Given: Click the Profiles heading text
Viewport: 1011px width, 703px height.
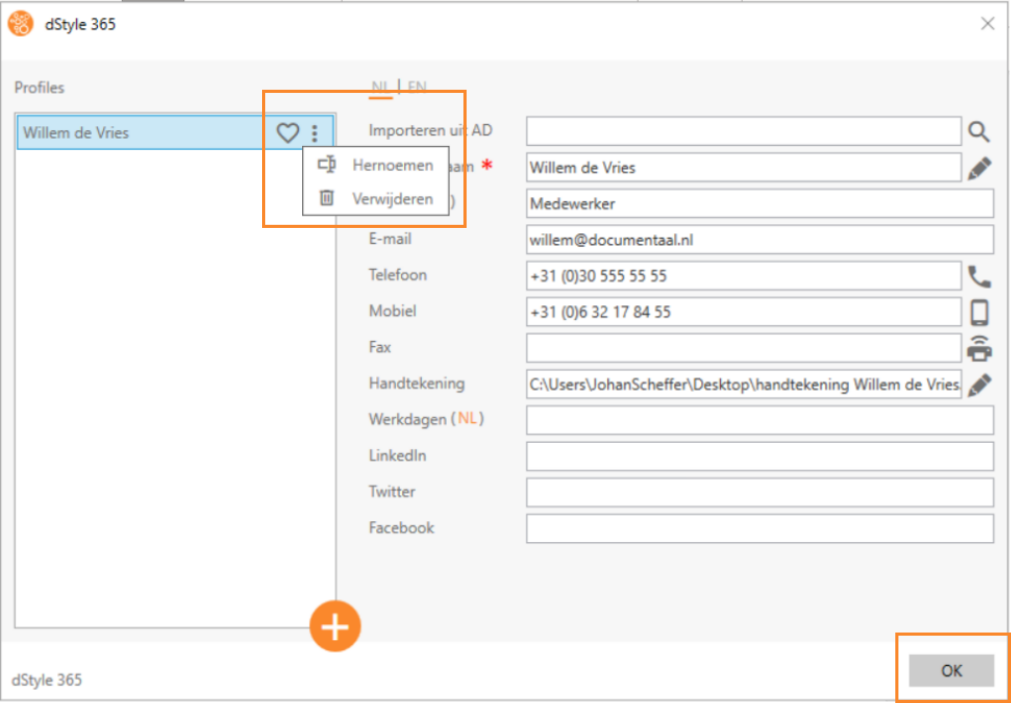Looking at the screenshot, I should (39, 88).
